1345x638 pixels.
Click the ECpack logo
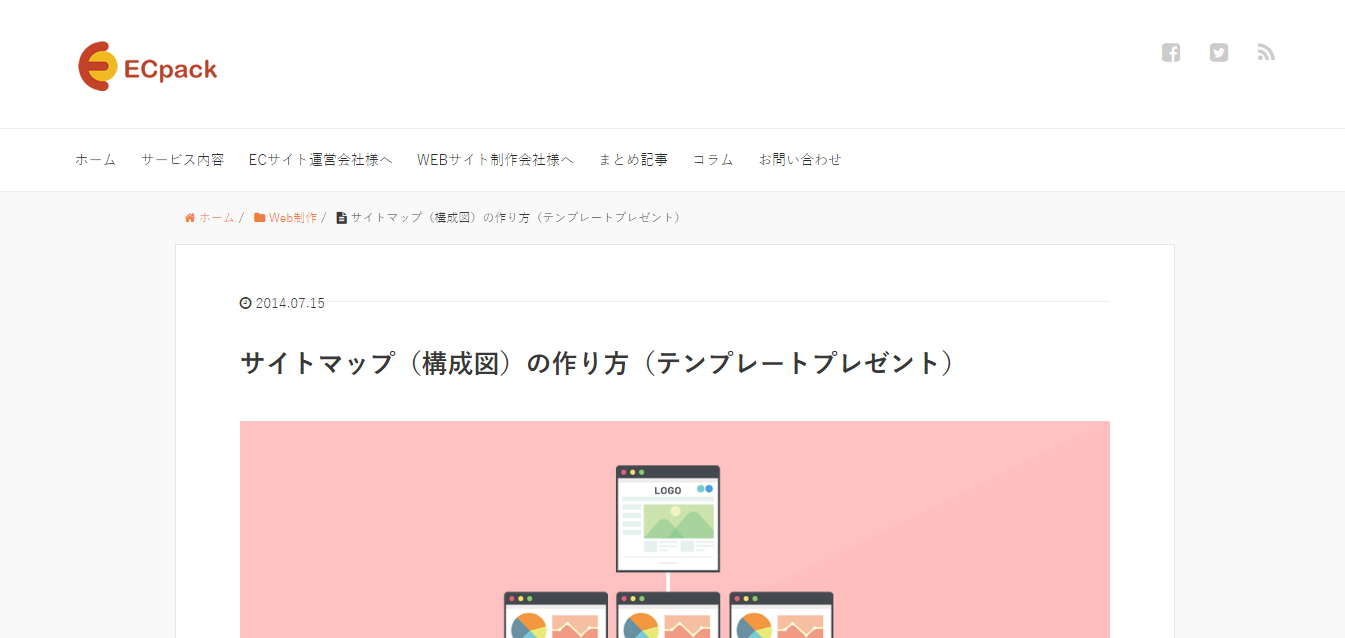click(148, 67)
